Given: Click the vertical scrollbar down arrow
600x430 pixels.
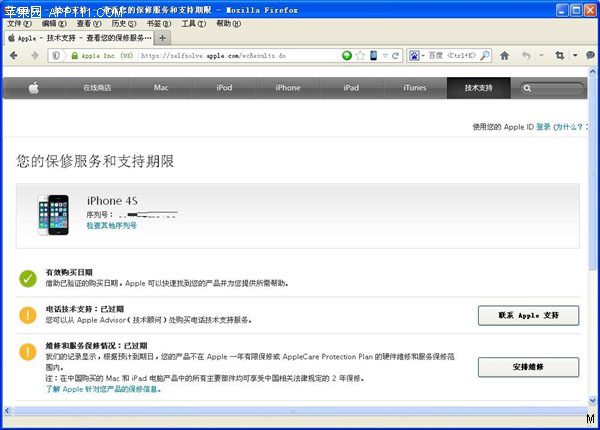Looking at the screenshot, I should 593,401.
